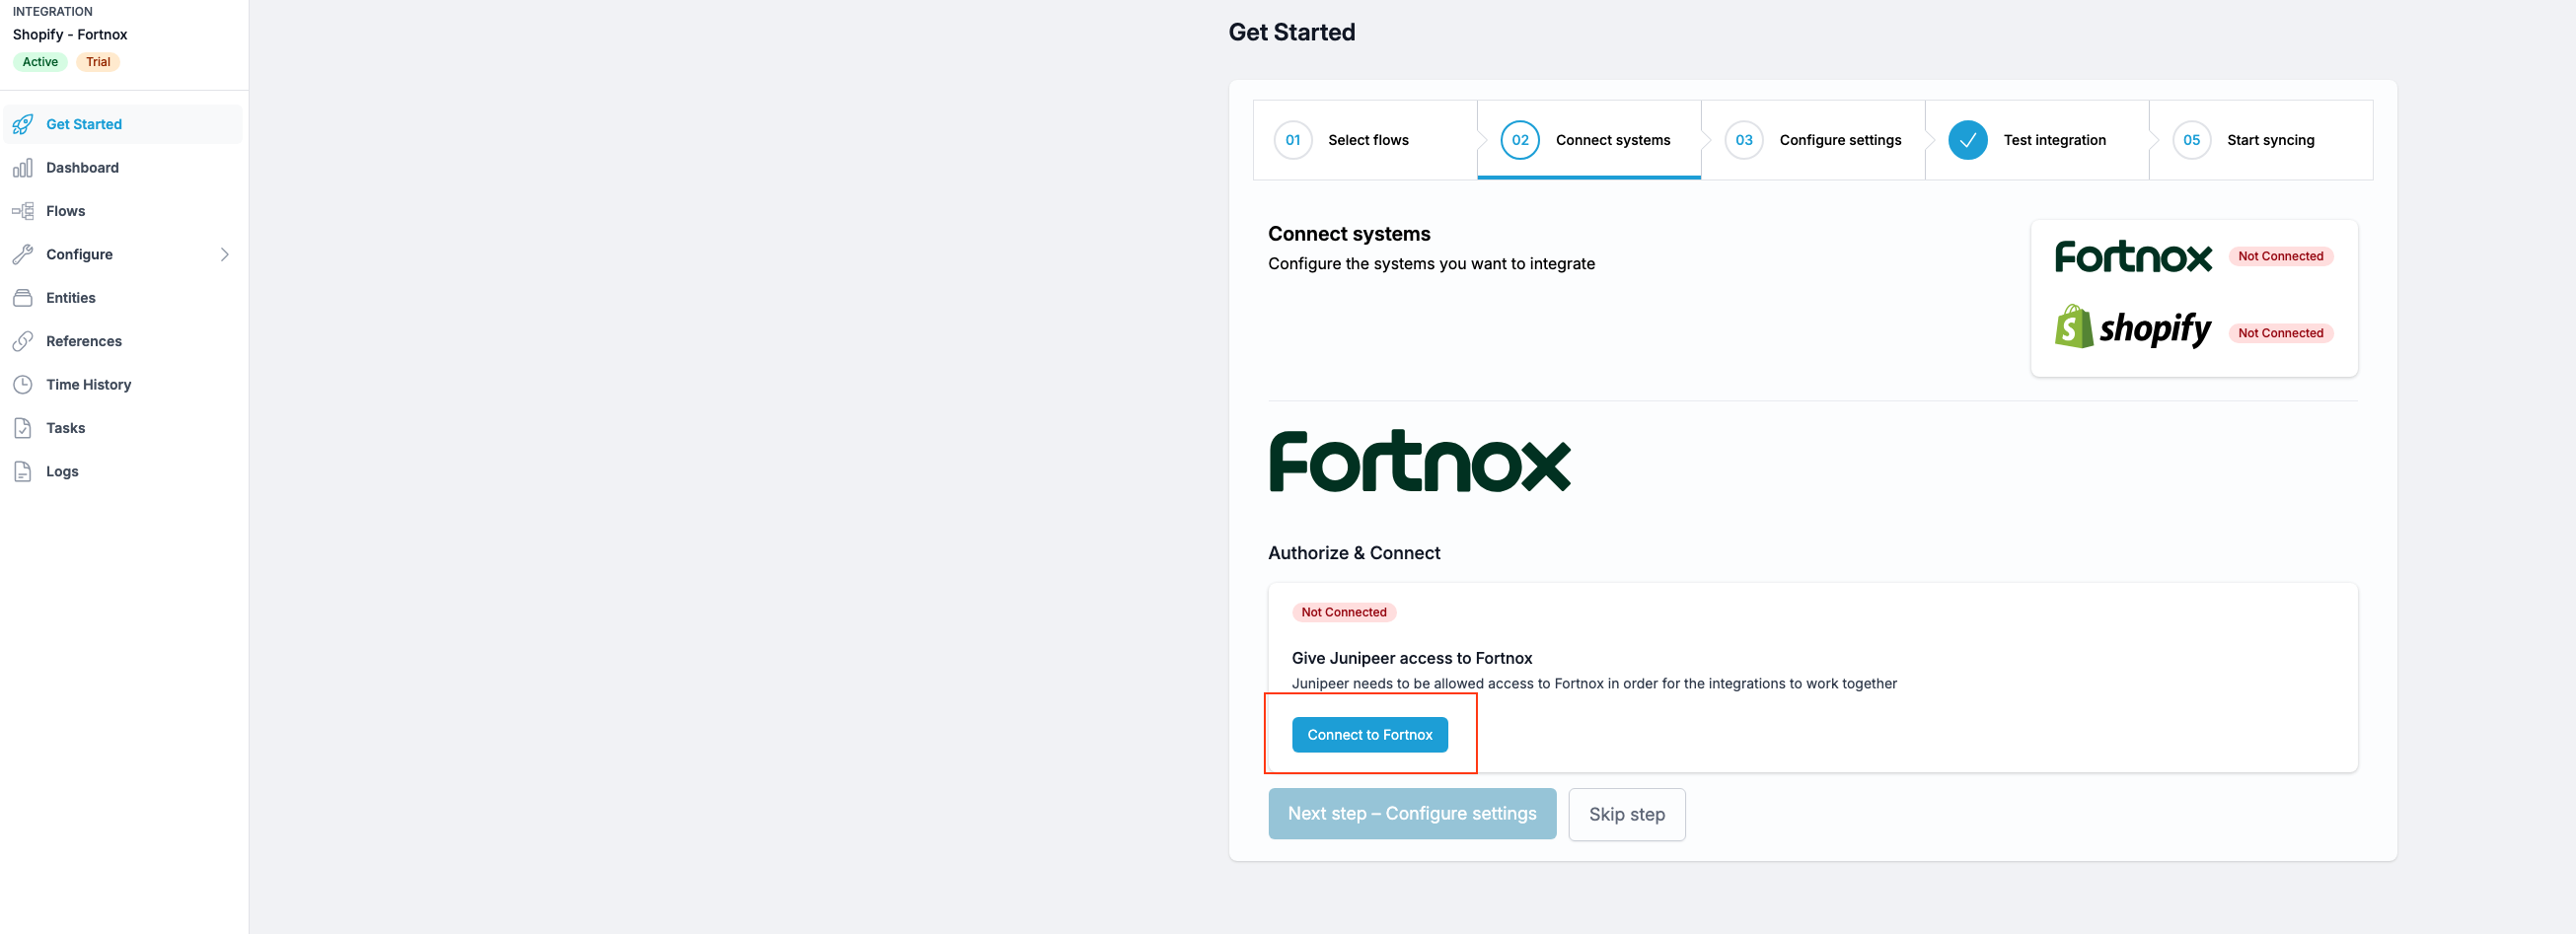Click the Connect to Fortnox button

point(1369,735)
